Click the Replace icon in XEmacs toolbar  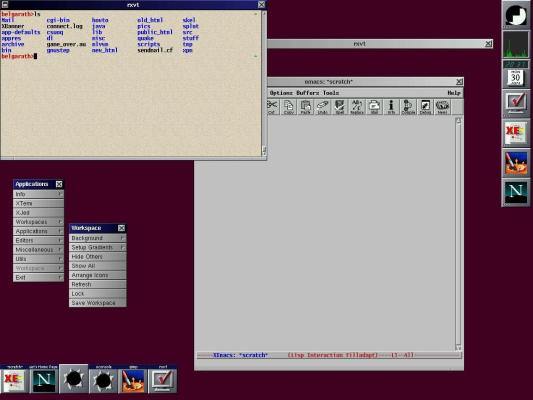[357, 107]
